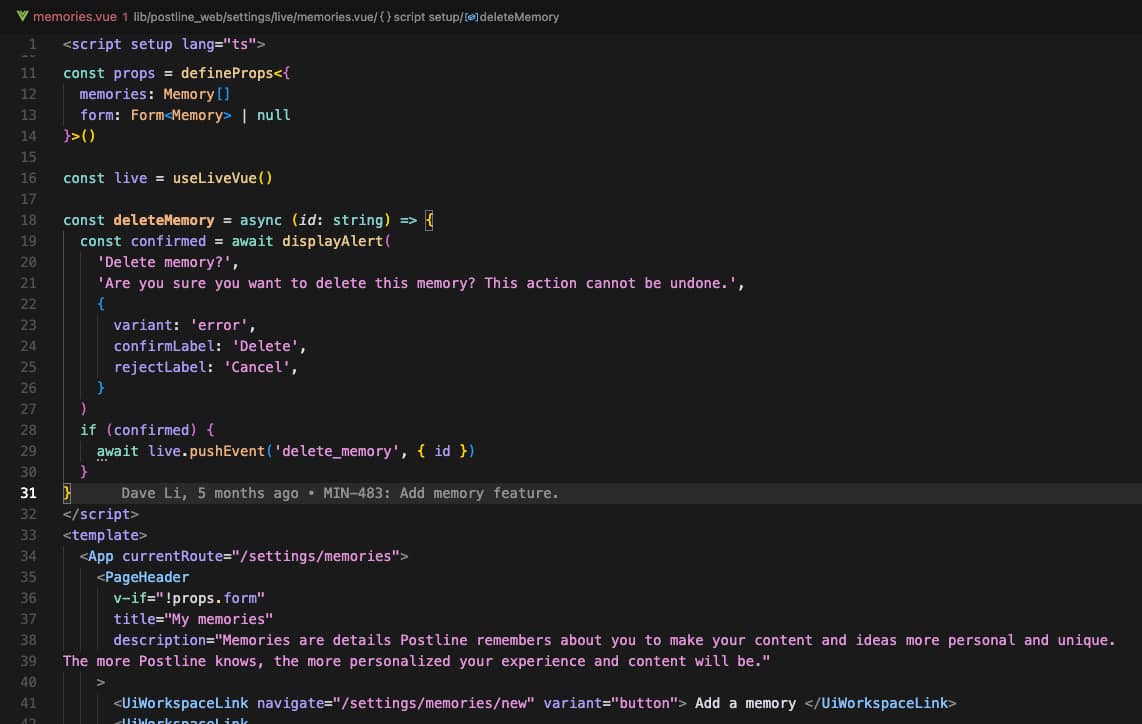1142x724 pixels.
Task: Click line number 29 in the gutter
Action: [x=28, y=451]
